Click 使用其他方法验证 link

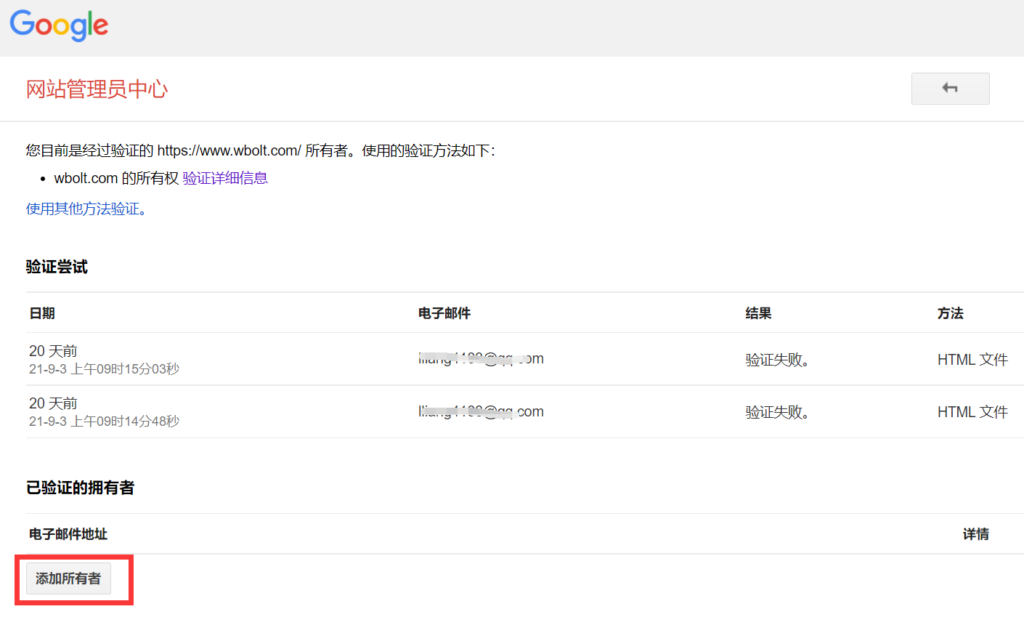coord(86,209)
